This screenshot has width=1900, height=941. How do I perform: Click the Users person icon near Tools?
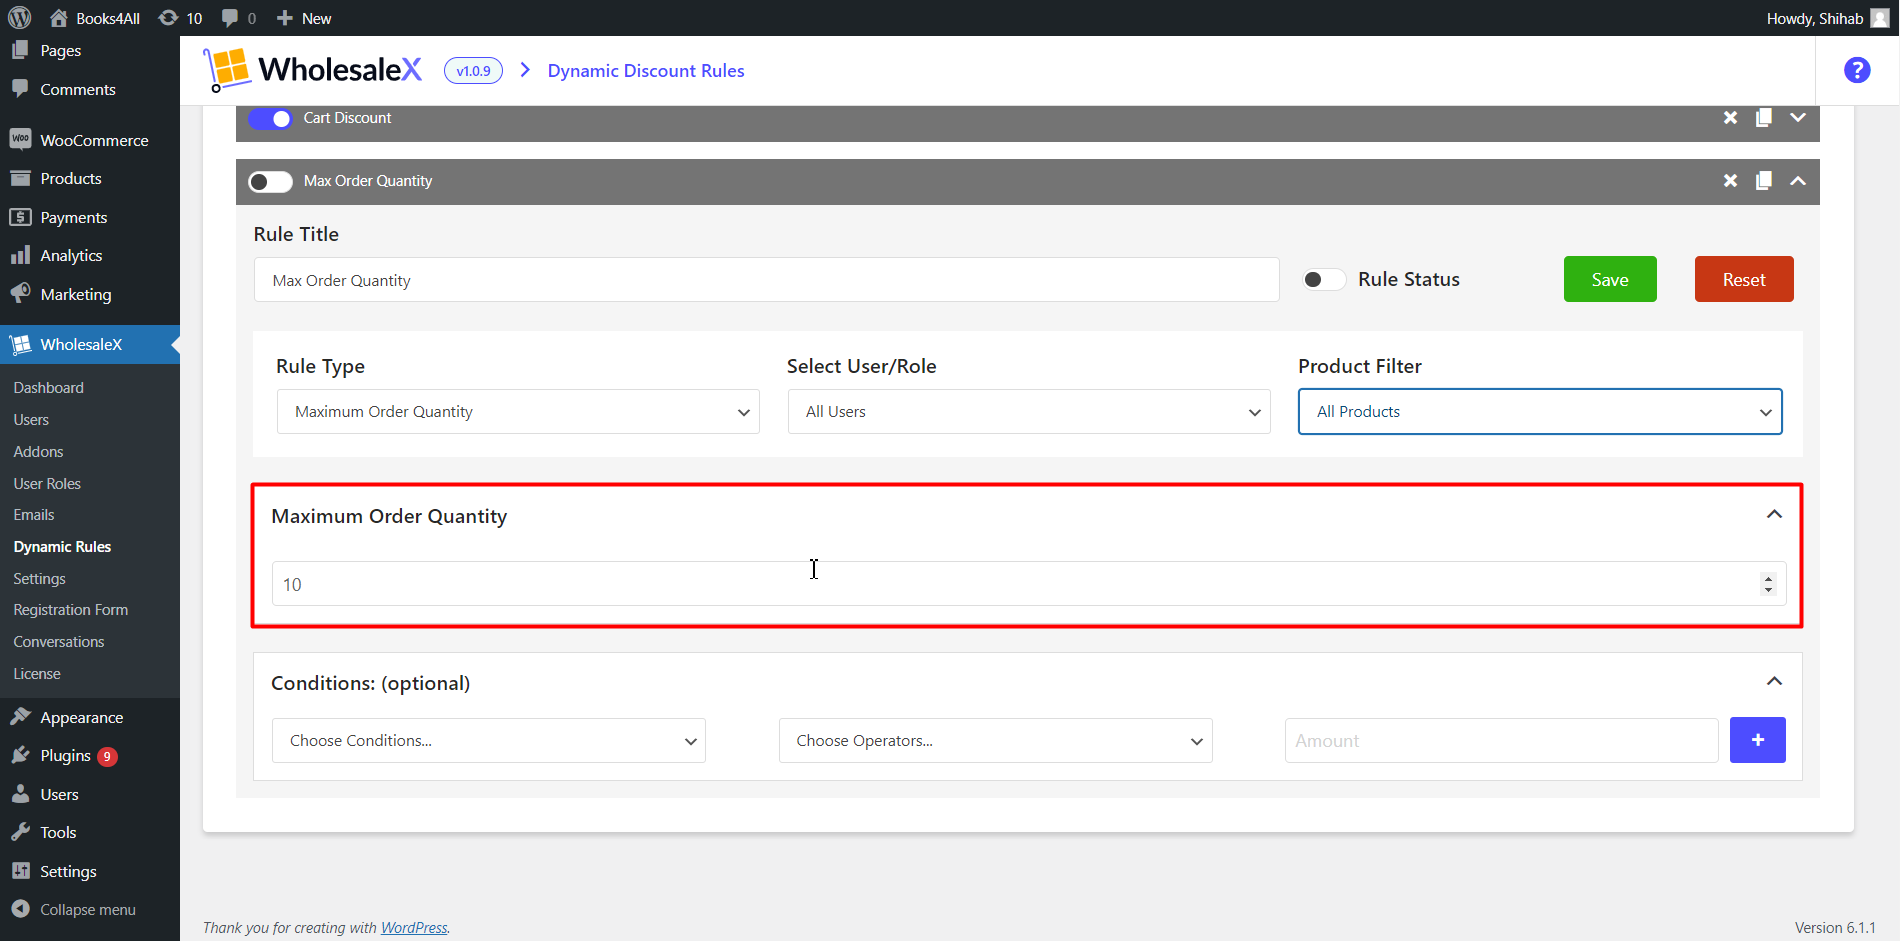(20, 794)
